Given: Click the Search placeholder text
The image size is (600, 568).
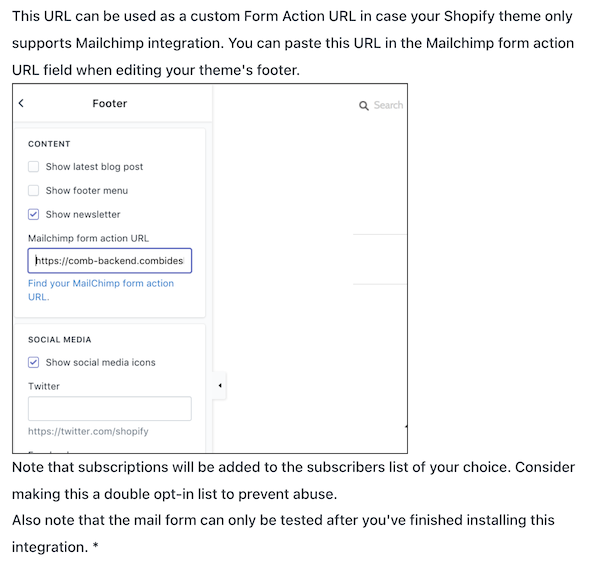Looking at the screenshot, I should [388, 105].
